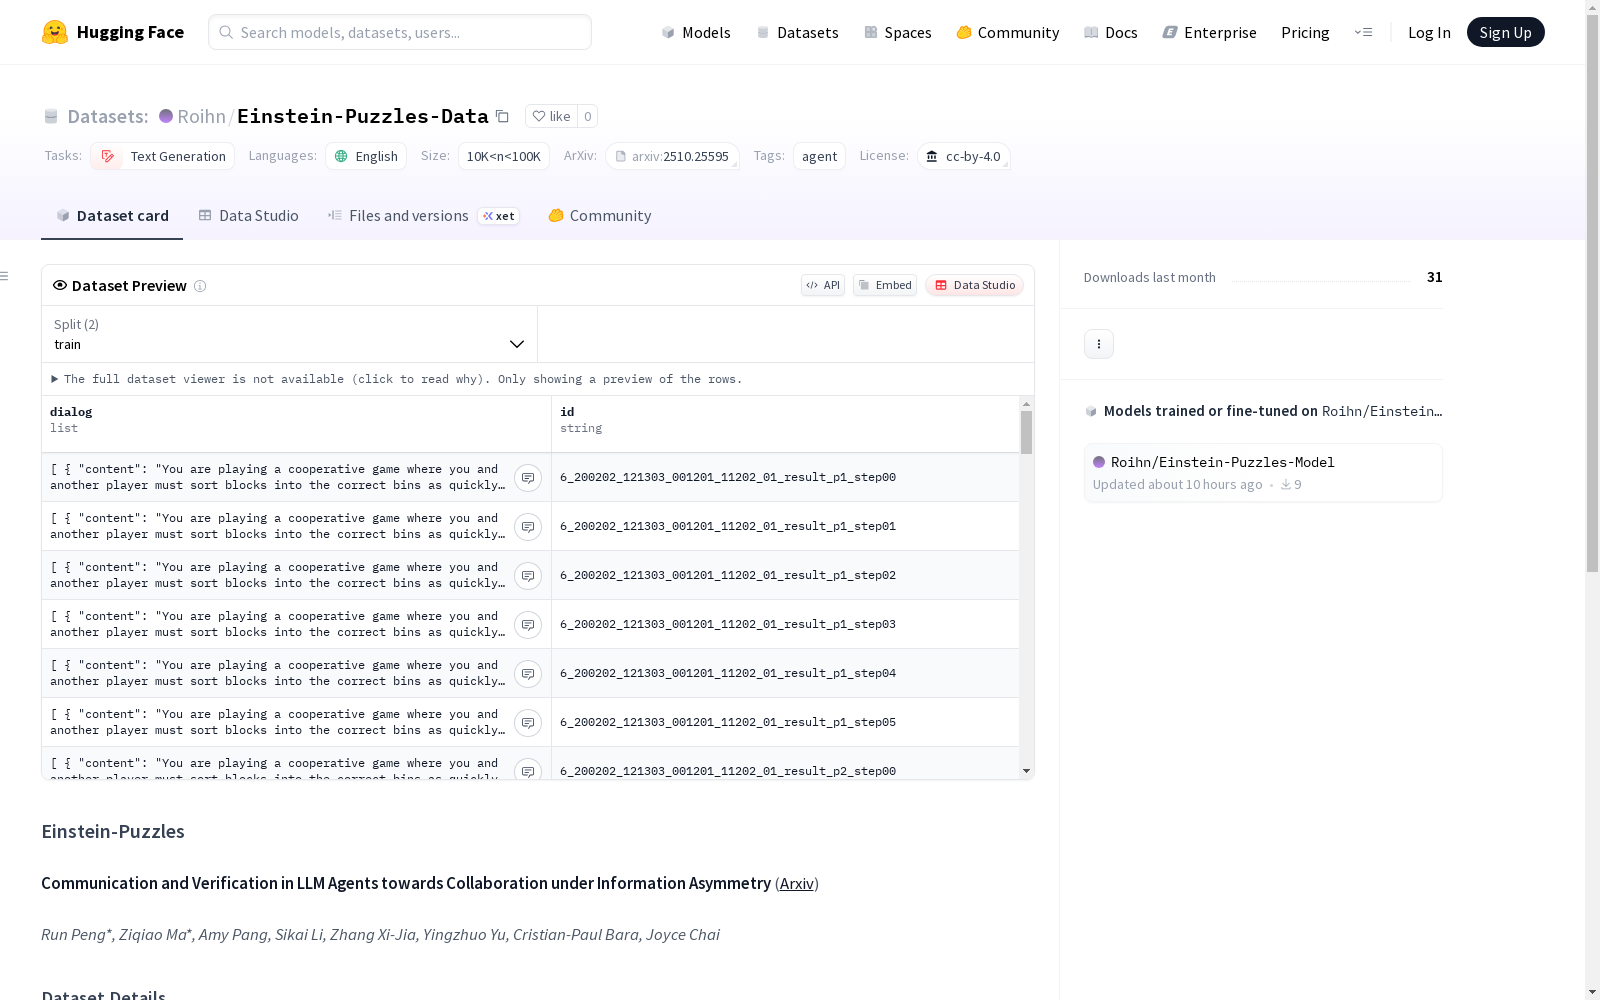This screenshot has height=1000, width=1600.
Task: Copy dataset name with the copy icon
Action: click(x=502, y=116)
